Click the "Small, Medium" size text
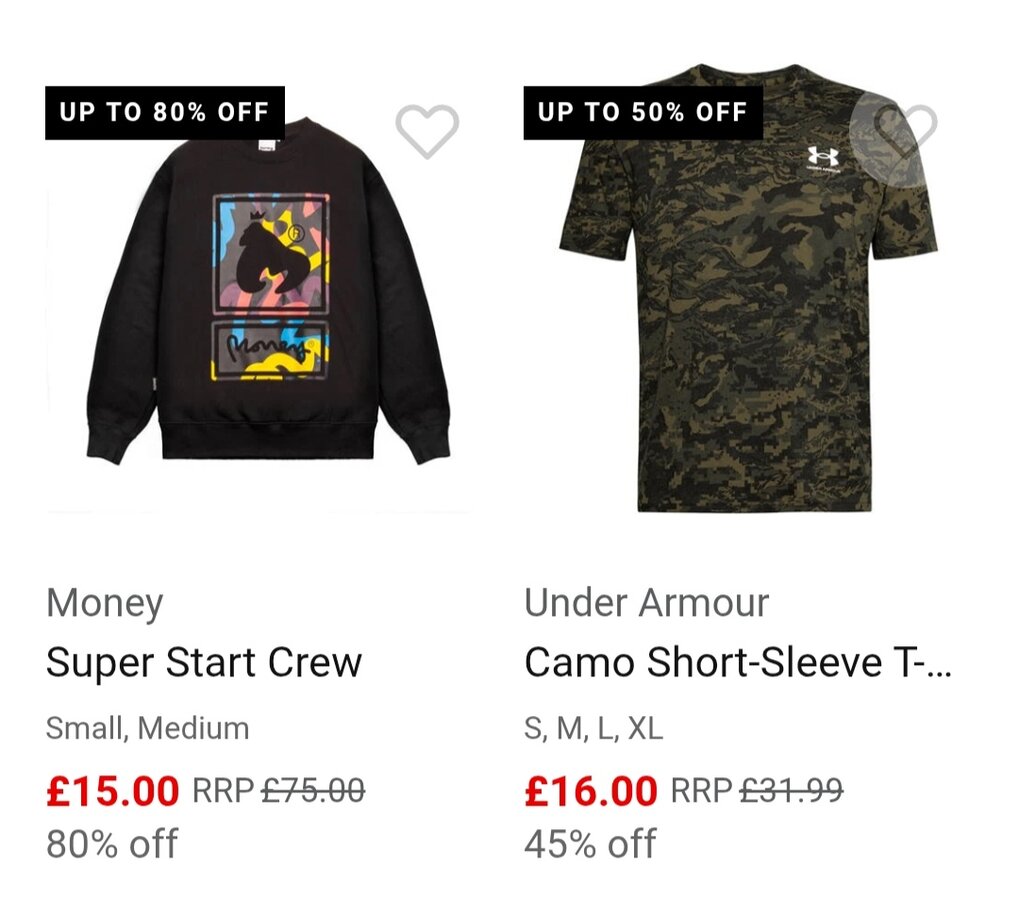 [148, 728]
